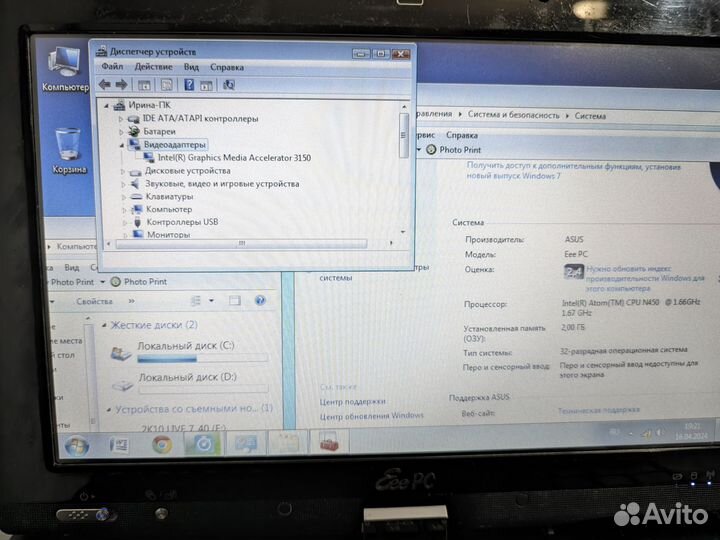Click the update performance index link
This screenshot has width=720, height=540.
[x=645, y=278]
